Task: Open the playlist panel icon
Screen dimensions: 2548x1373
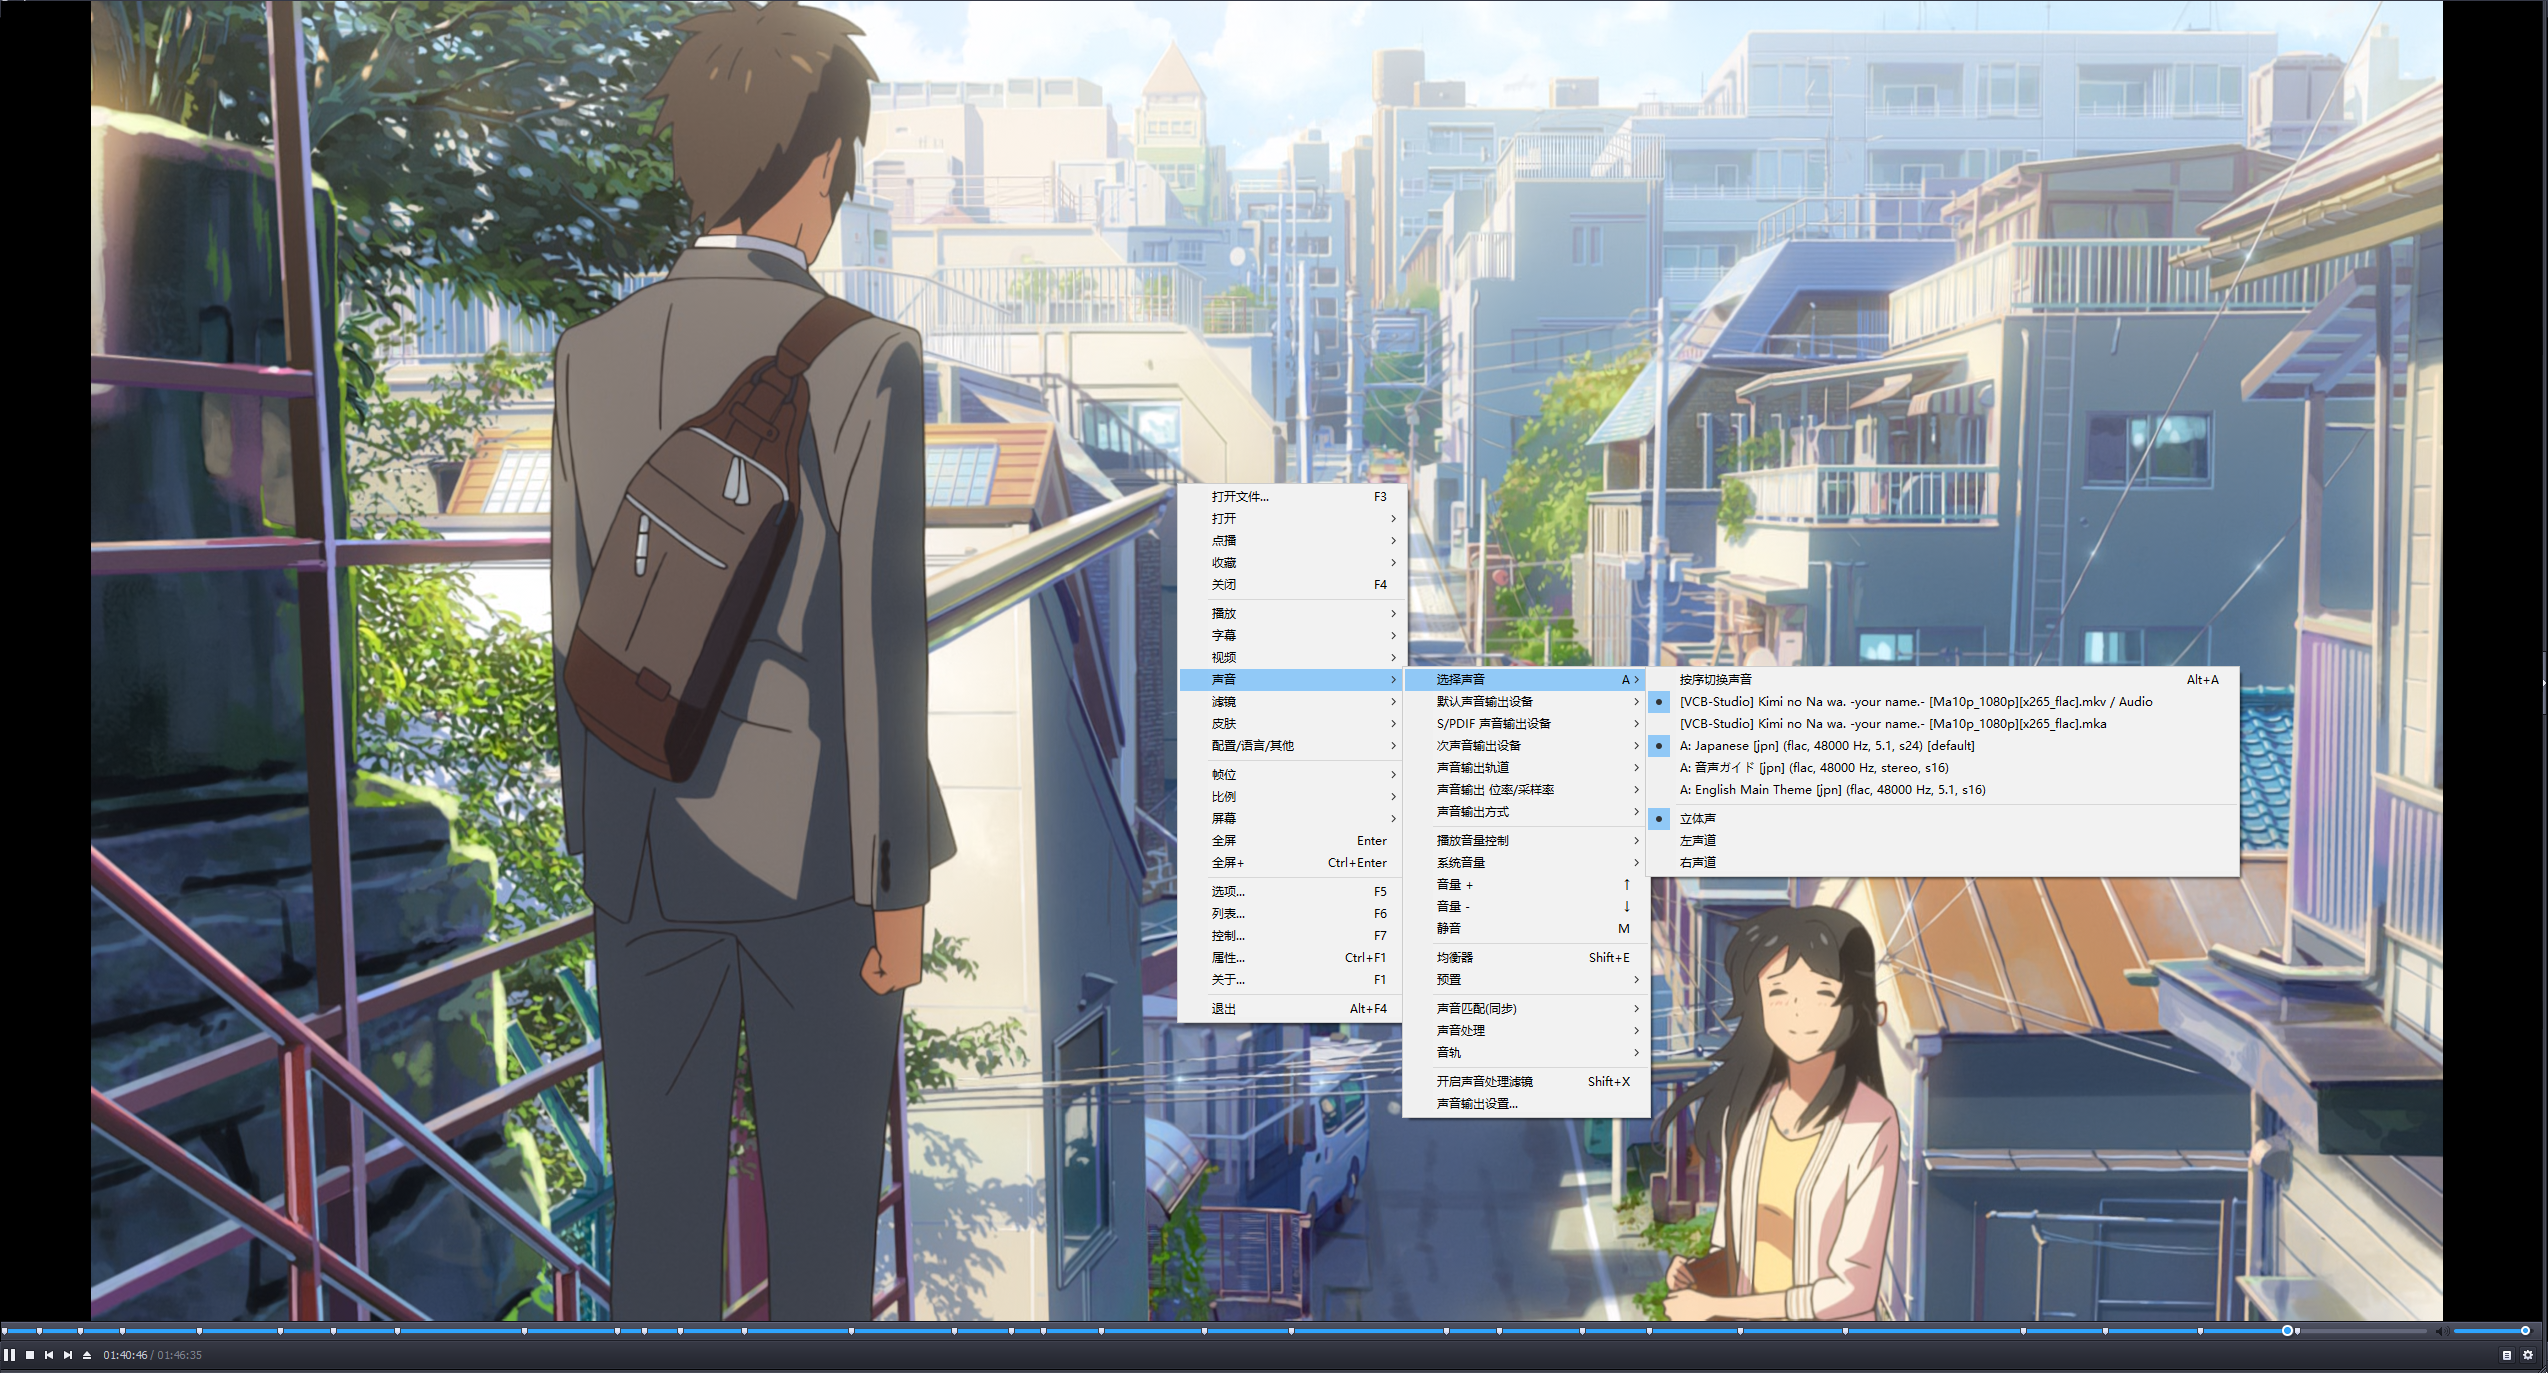Action: [2507, 1355]
